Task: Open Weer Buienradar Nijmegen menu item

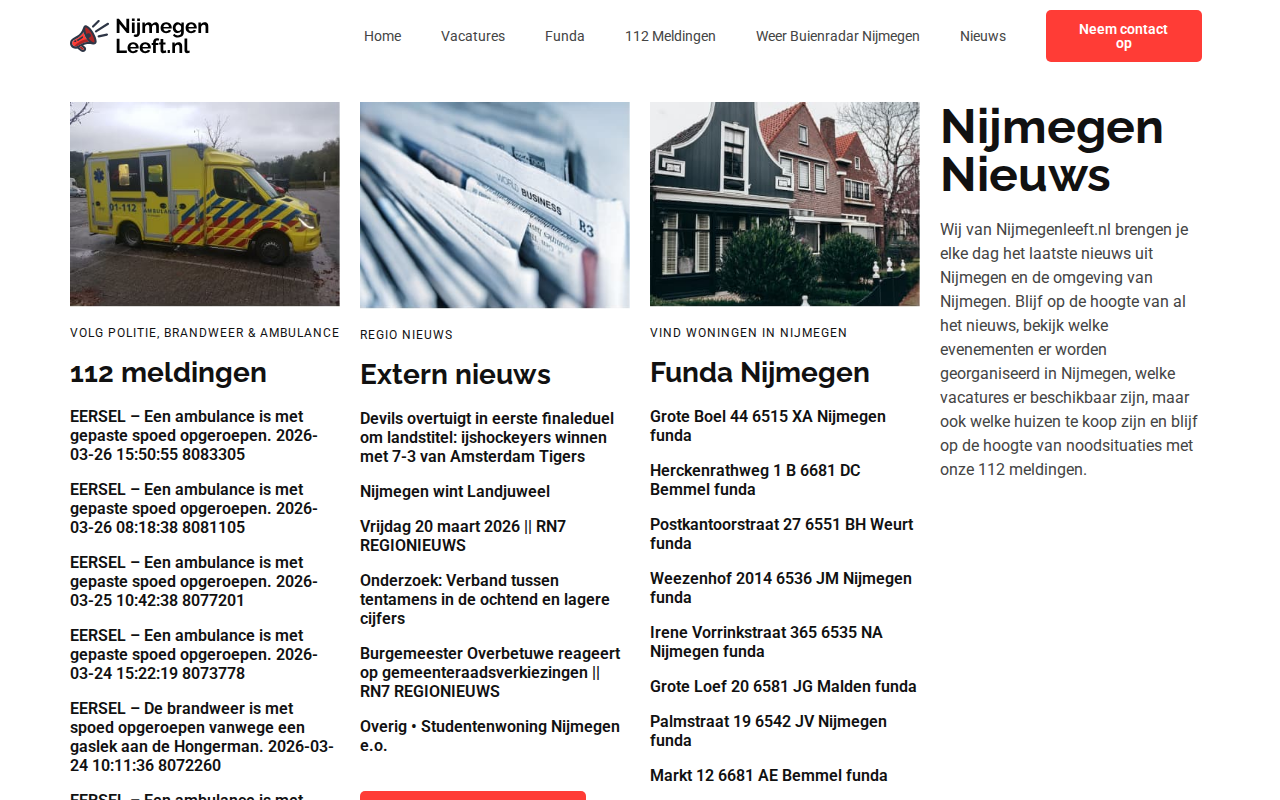Action: tap(838, 36)
